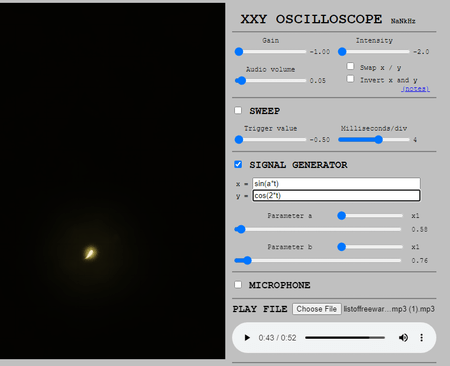Image resolution: width=450 pixels, height=366 pixels.
Task: Adjust Parameter a multiplier slider
Action: pos(370,216)
